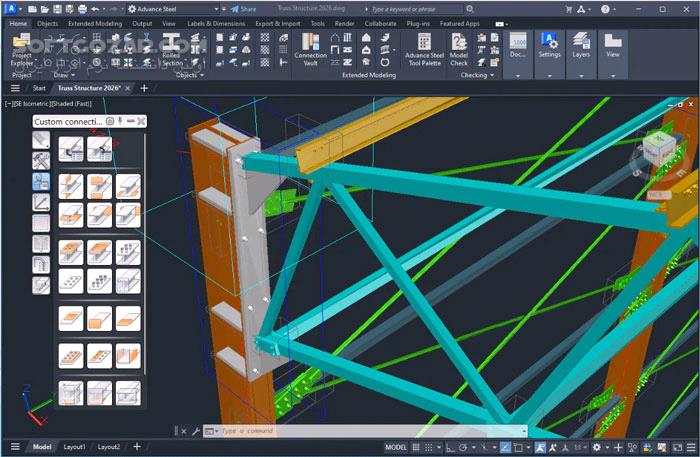Pin the Custom connections palette with auto-hide
Image resolution: width=700 pixels, height=457 pixels.
pos(120,121)
